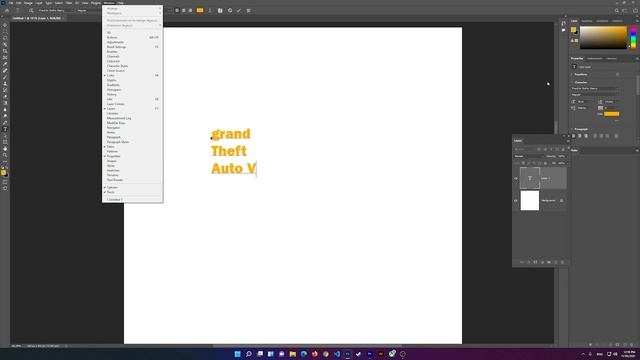Select the Eraser tool
Screen dimensions: 640x360
pyautogui.click(x=5, y=97)
